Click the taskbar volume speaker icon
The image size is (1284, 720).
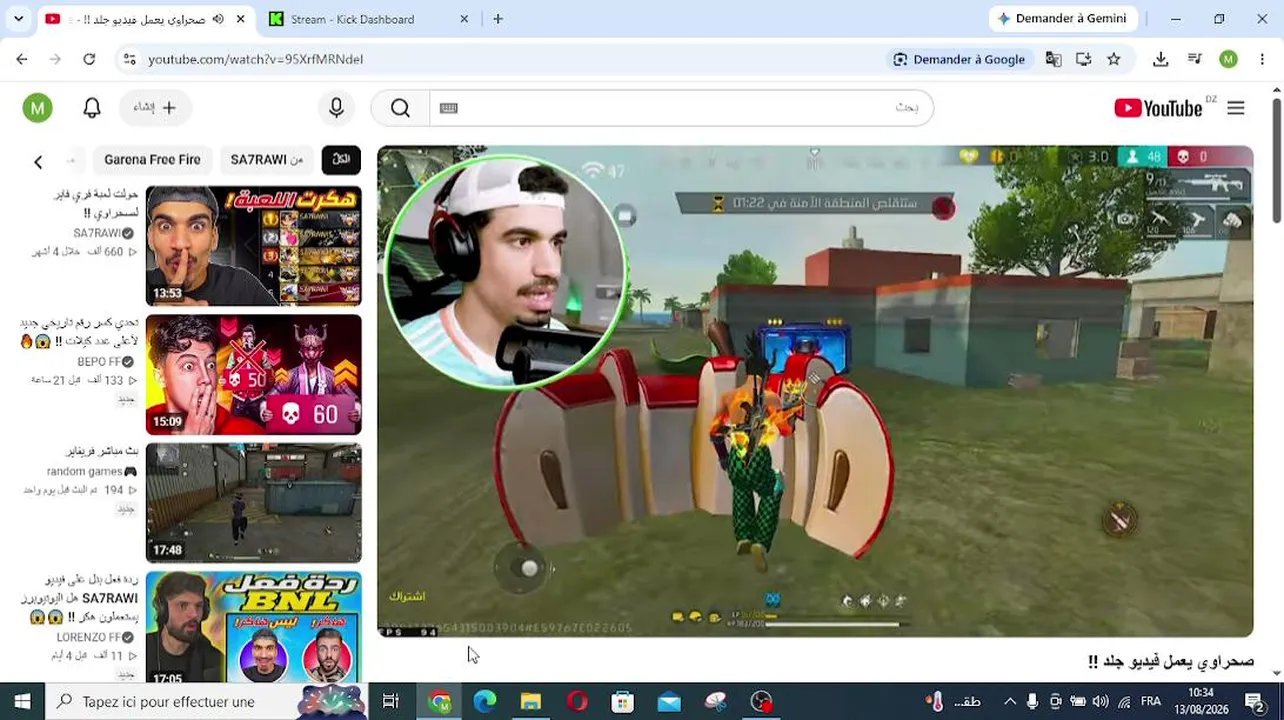click(x=1100, y=701)
